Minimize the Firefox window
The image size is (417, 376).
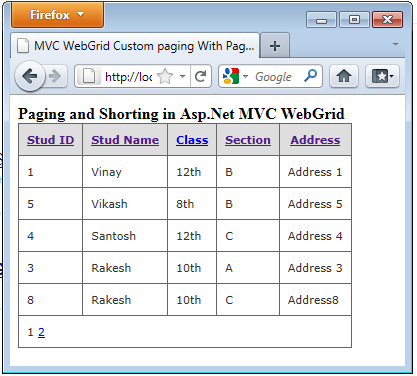(x=321, y=20)
